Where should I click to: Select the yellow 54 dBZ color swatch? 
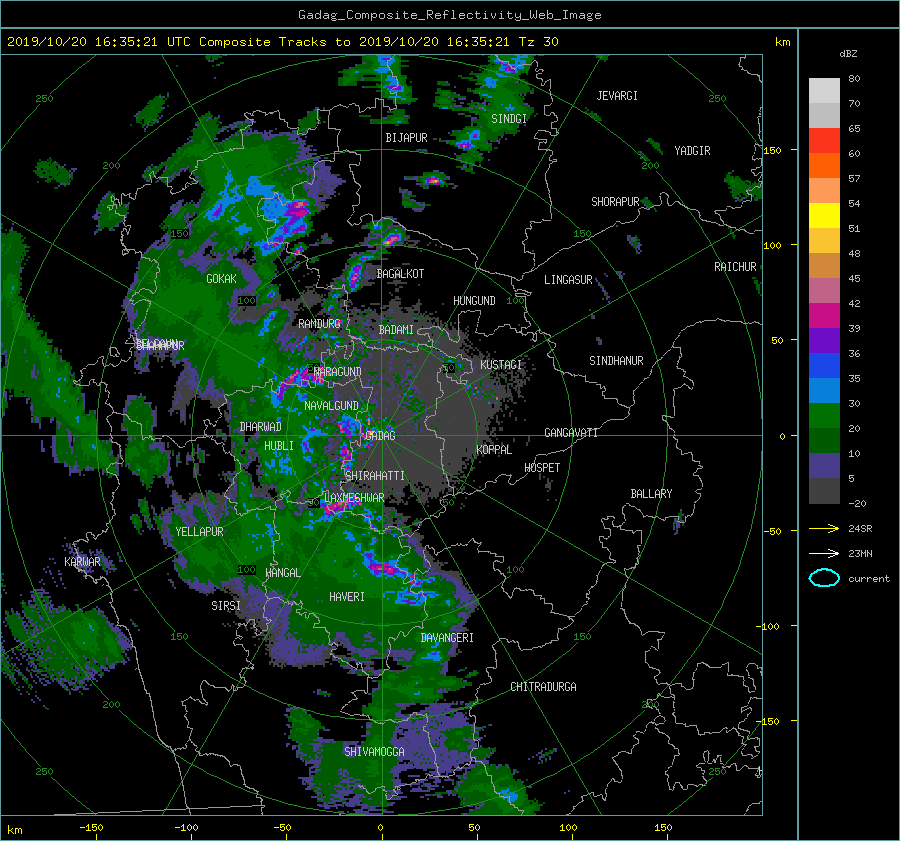tap(824, 215)
